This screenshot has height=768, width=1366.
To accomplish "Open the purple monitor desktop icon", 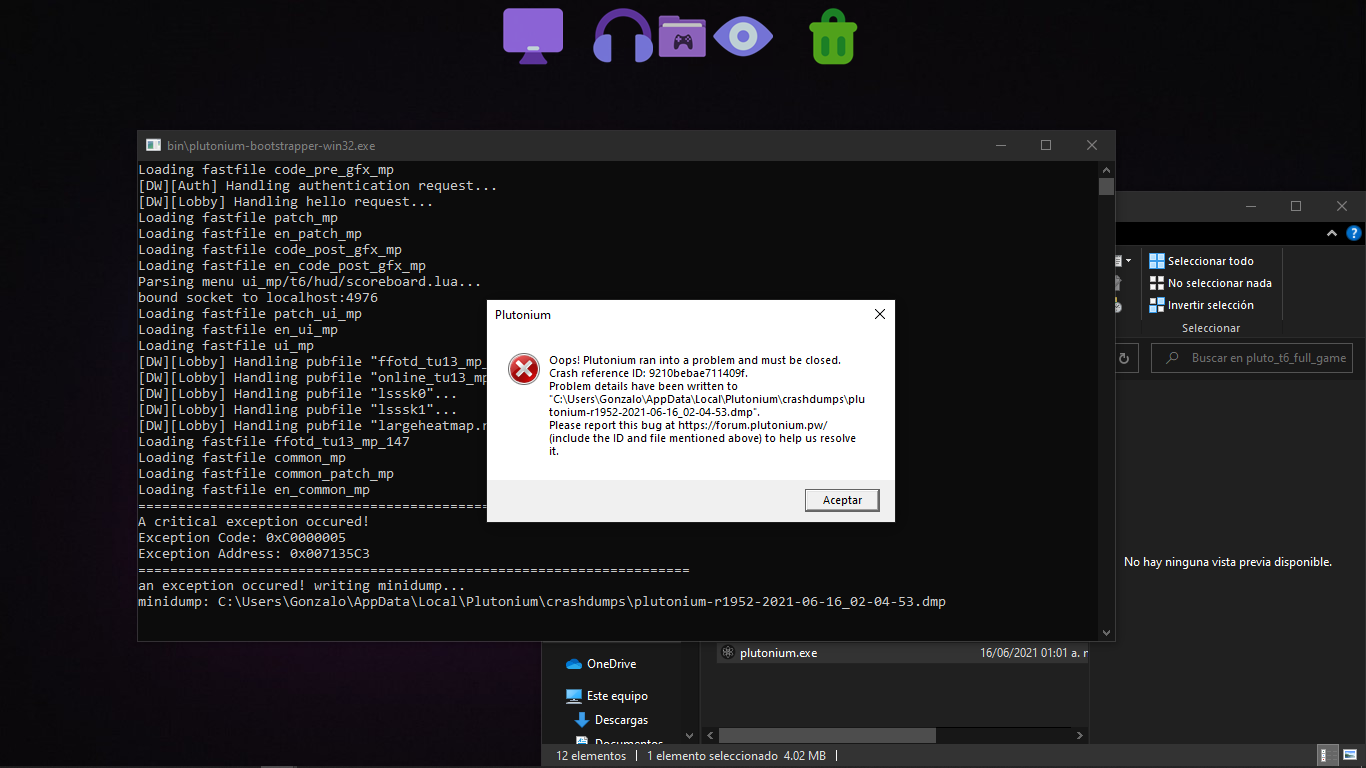I will point(533,36).
